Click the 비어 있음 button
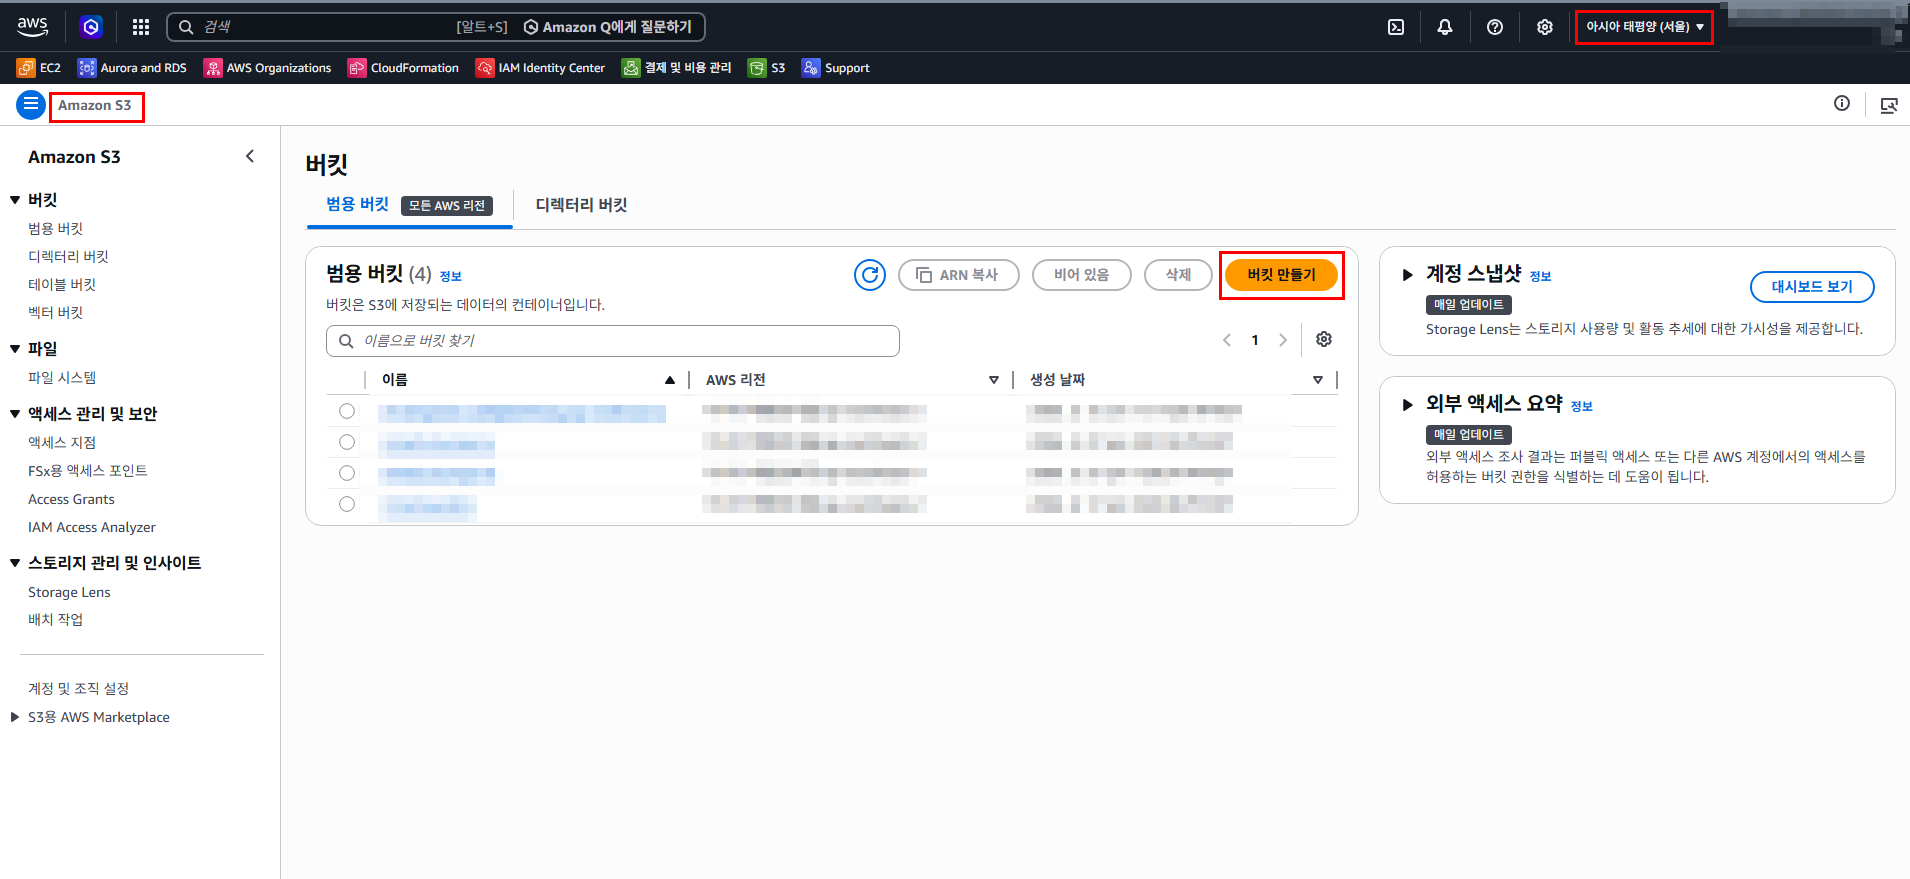This screenshot has height=879, width=1910. 1081,275
